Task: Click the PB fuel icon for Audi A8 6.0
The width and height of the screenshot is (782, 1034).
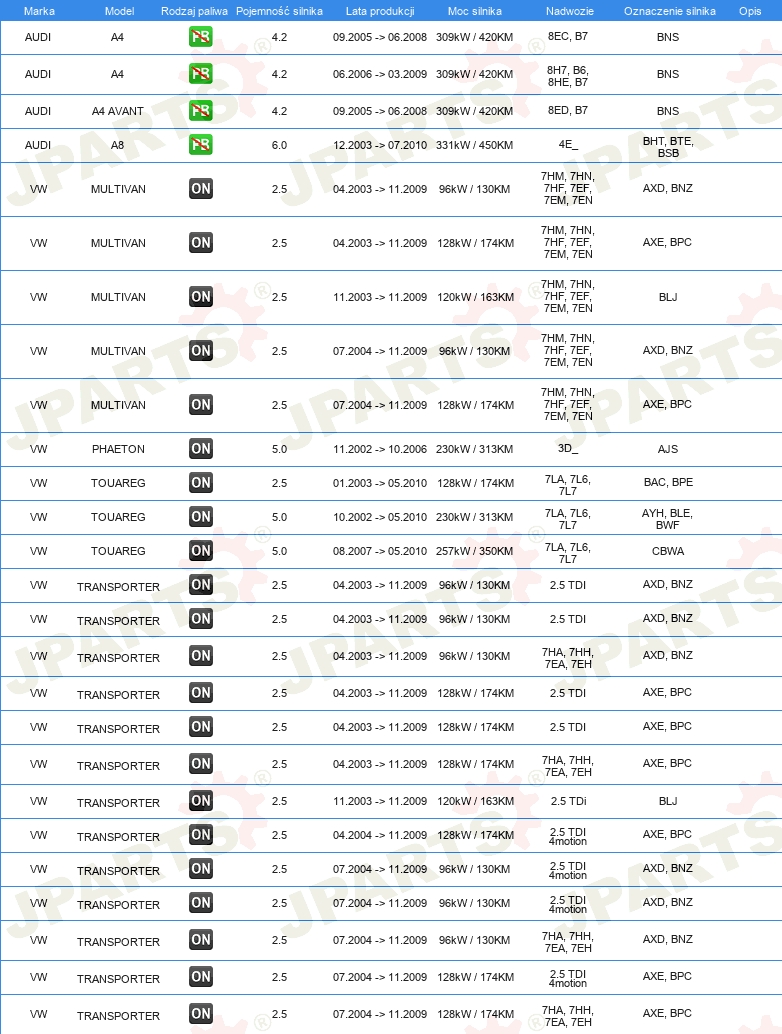Action: (200, 144)
